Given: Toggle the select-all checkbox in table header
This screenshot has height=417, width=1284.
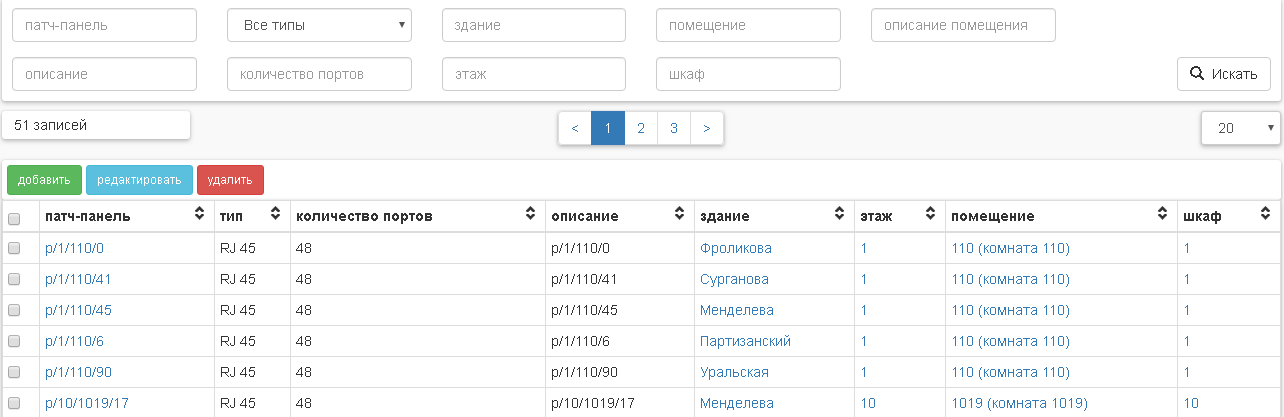Looking at the screenshot, I should pos(14,218).
